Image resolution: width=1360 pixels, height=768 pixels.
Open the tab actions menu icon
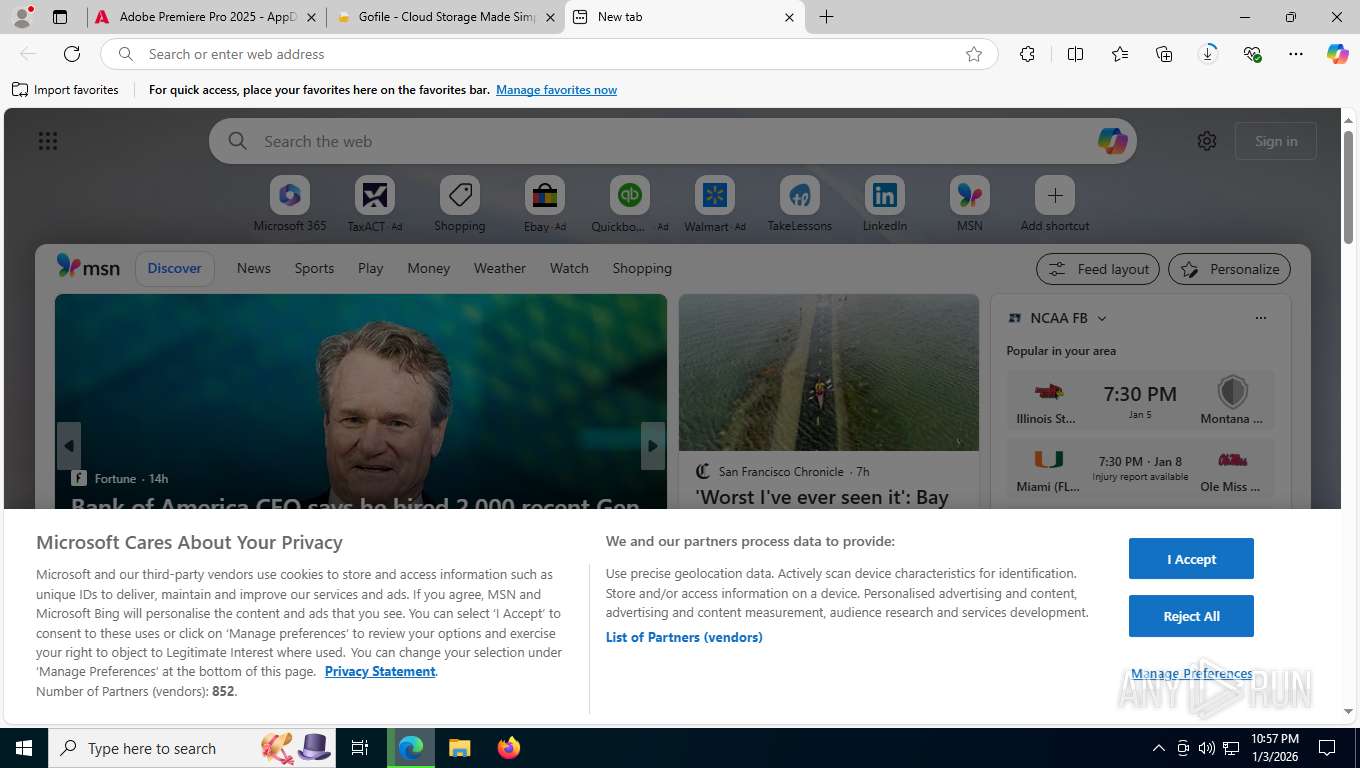[60, 17]
